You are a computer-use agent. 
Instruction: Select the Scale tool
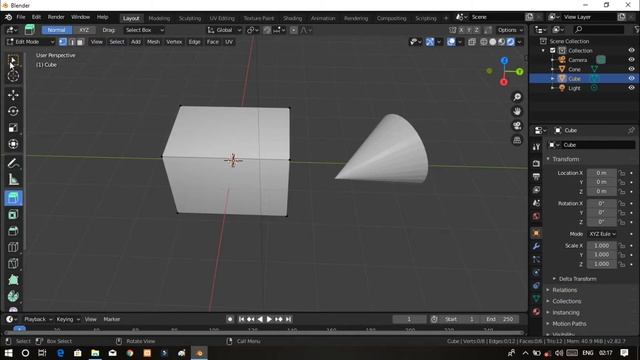pyautogui.click(x=13, y=128)
